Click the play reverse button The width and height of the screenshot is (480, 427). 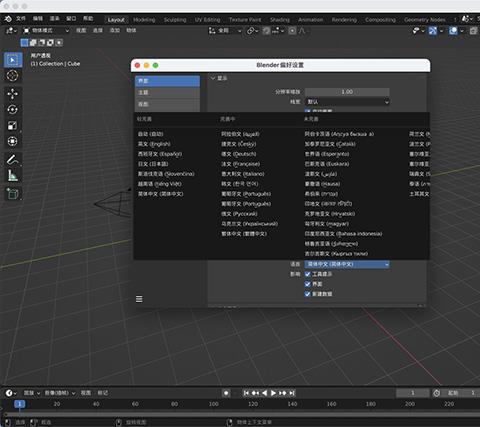click(x=264, y=393)
